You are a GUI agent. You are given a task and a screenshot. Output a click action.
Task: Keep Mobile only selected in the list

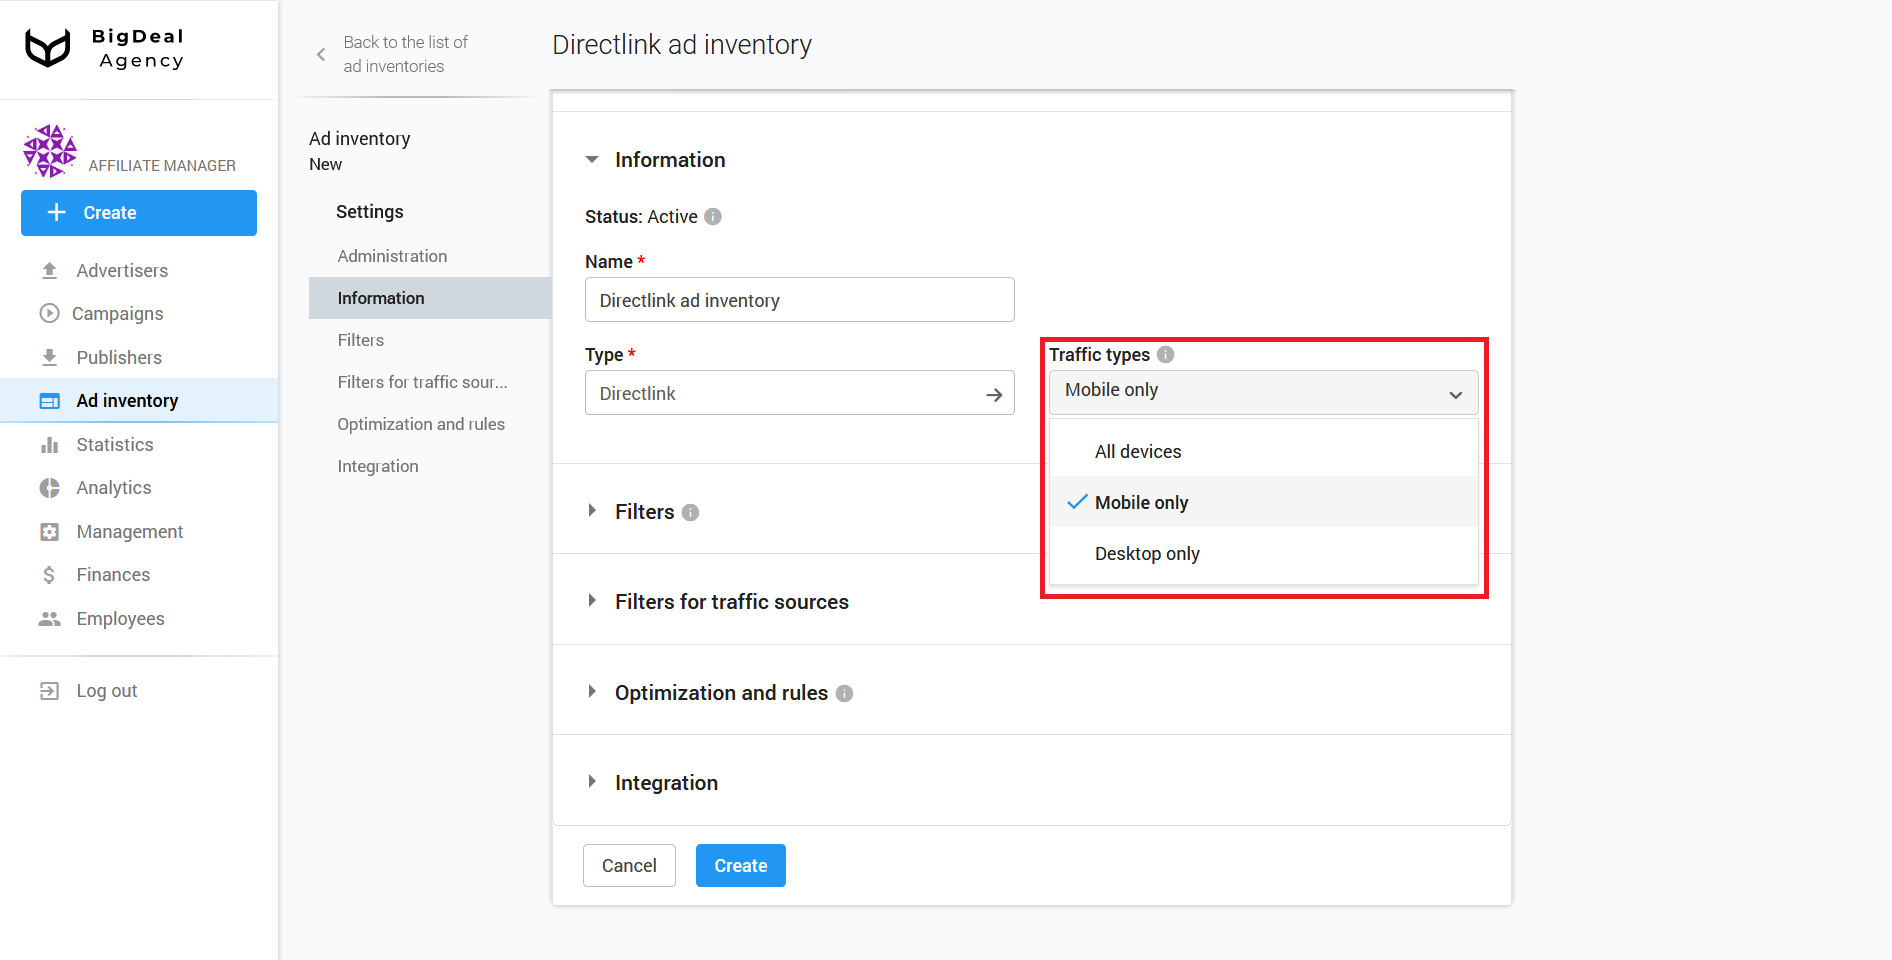(x=1141, y=502)
